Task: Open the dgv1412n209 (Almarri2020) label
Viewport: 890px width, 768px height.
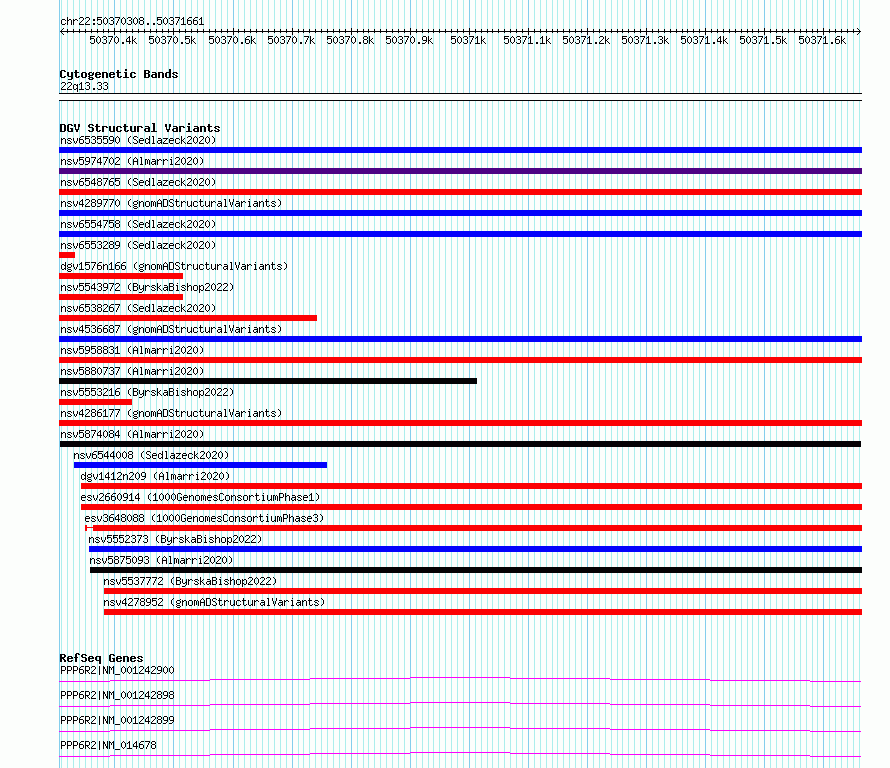Action: pyautogui.click(x=155, y=476)
